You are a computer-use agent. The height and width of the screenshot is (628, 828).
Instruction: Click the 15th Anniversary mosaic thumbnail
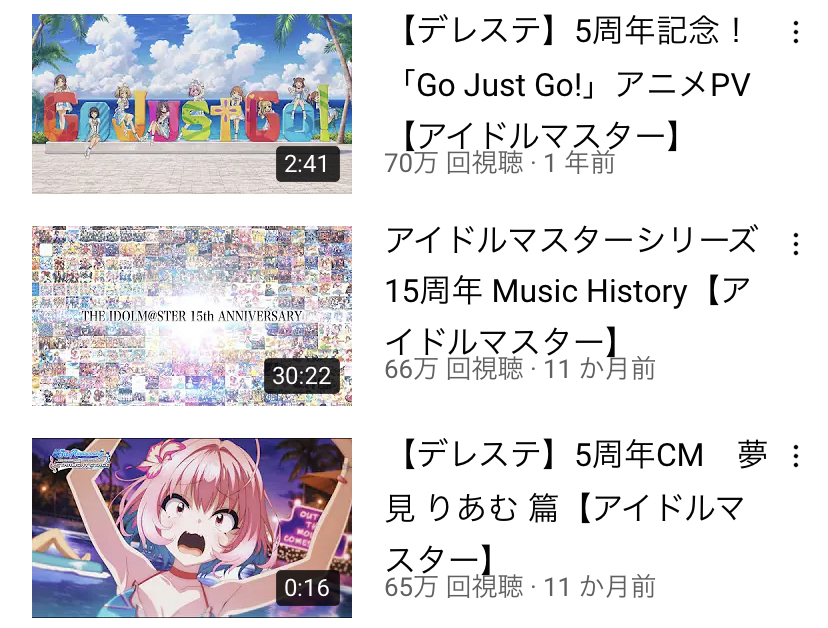click(192, 316)
